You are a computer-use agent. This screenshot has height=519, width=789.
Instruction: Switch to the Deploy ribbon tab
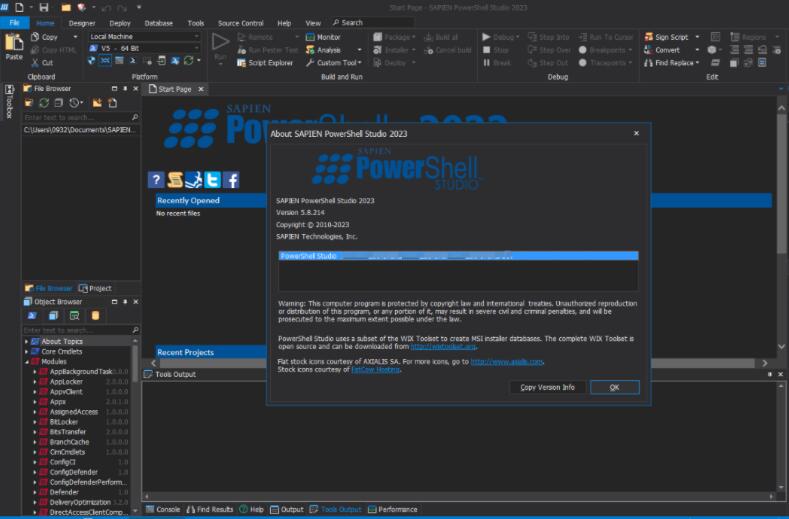click(120, 23)
